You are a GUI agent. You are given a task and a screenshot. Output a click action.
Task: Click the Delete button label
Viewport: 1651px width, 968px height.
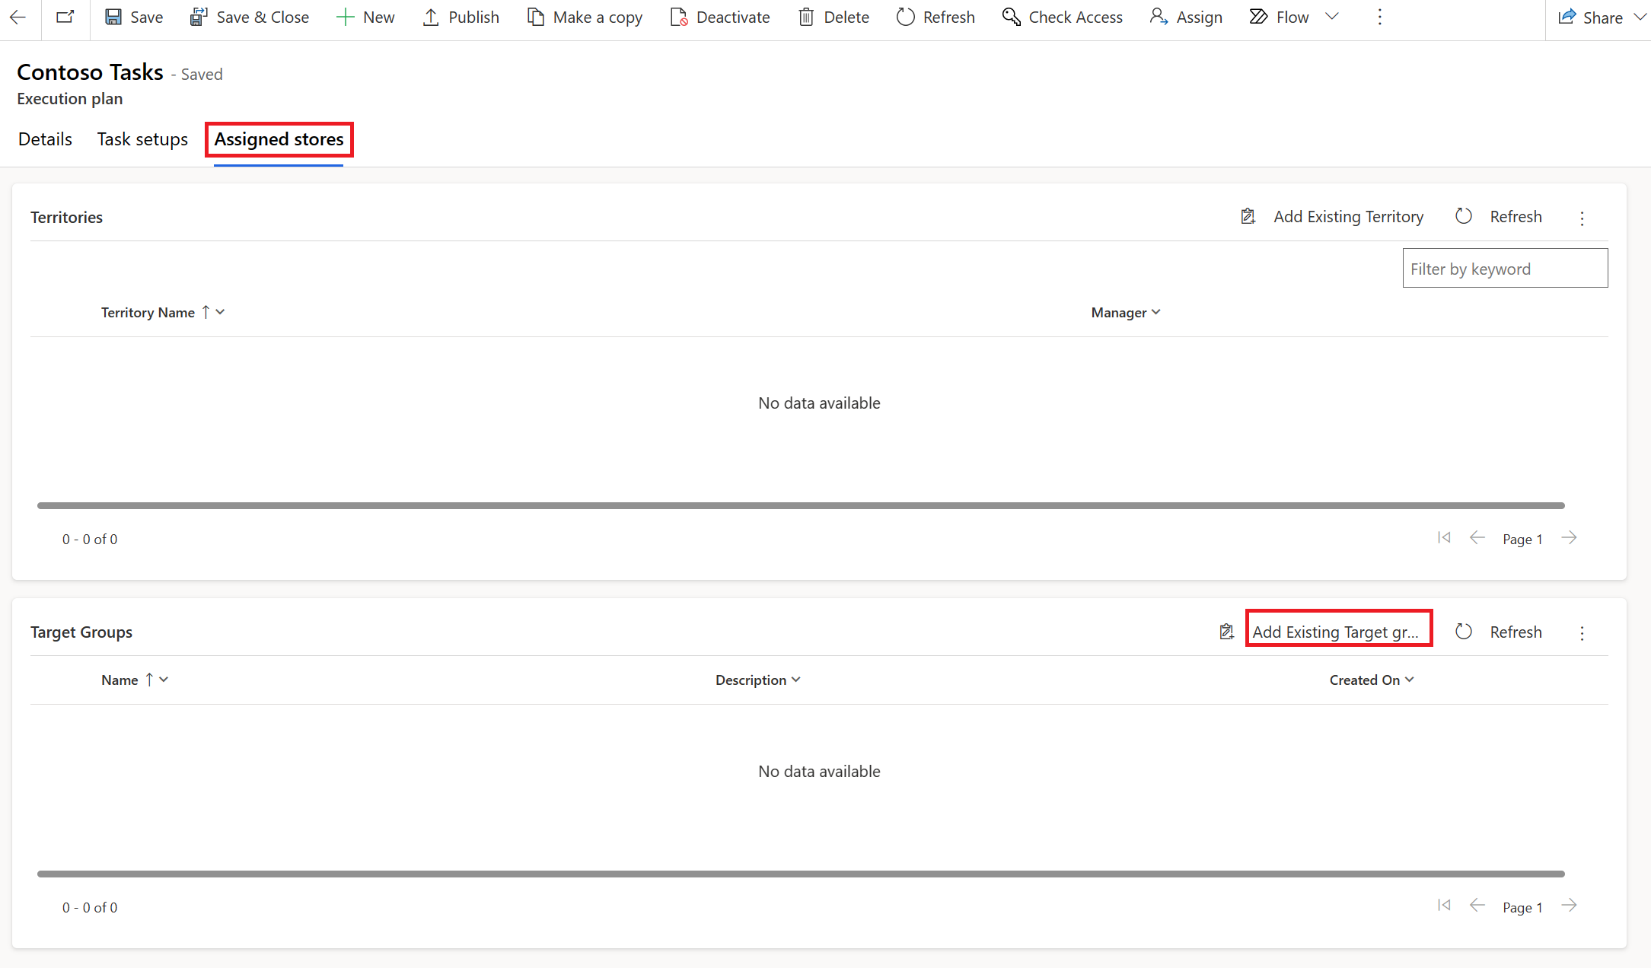(x=846, y=17)
